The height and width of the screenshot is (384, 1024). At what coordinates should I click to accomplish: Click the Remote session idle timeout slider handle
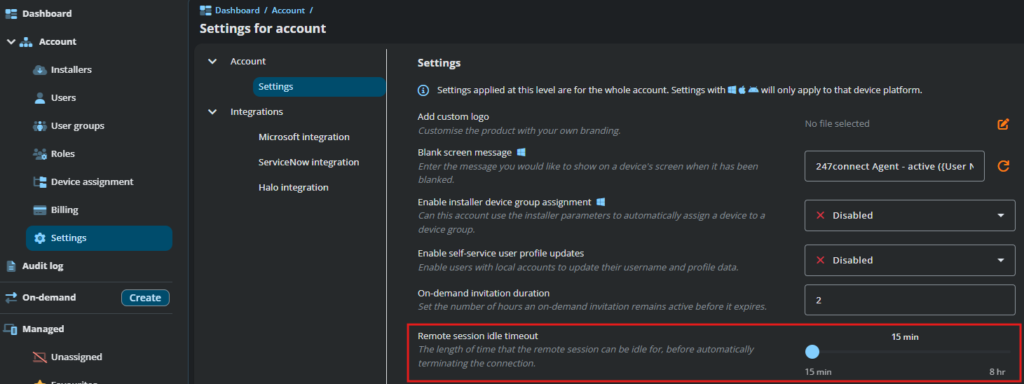pos(812,353)
